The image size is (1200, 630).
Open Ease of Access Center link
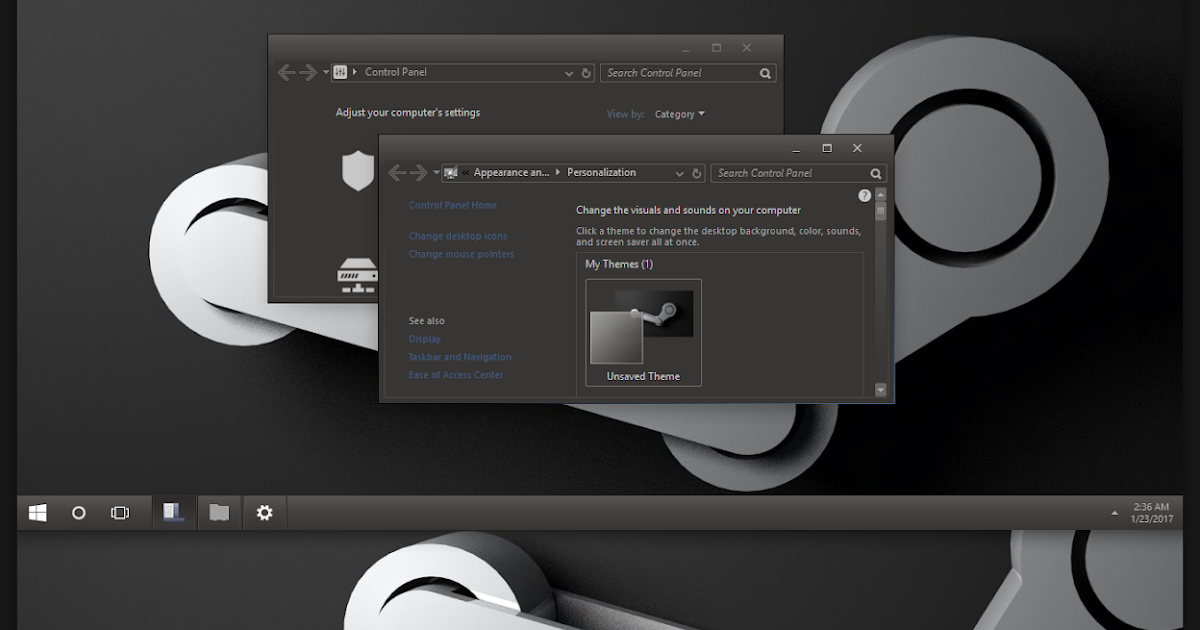(x=456, y=375)
